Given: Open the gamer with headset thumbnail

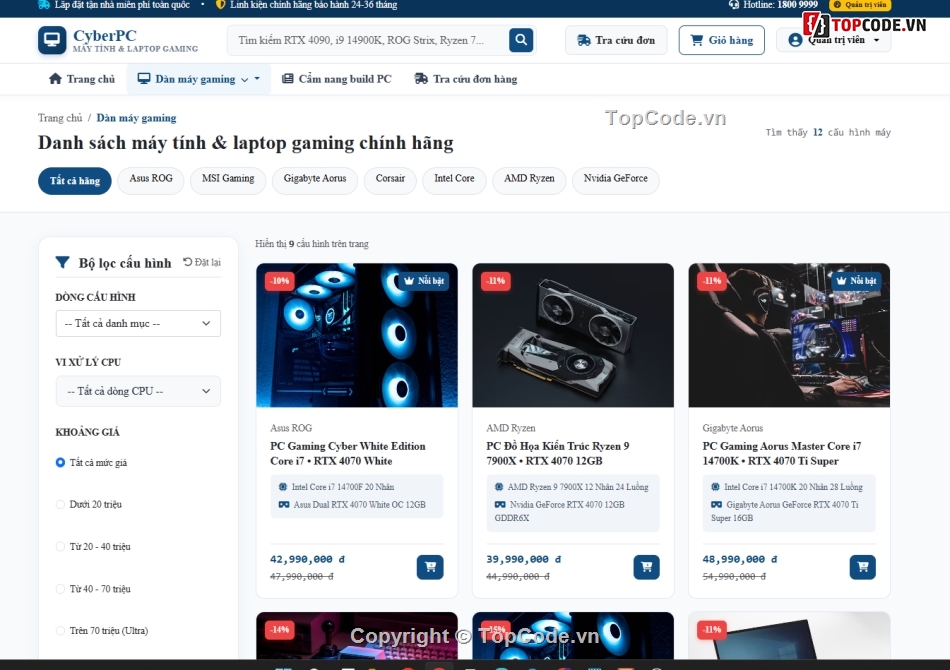Looking at the screenshot, I should coord(789,335).
